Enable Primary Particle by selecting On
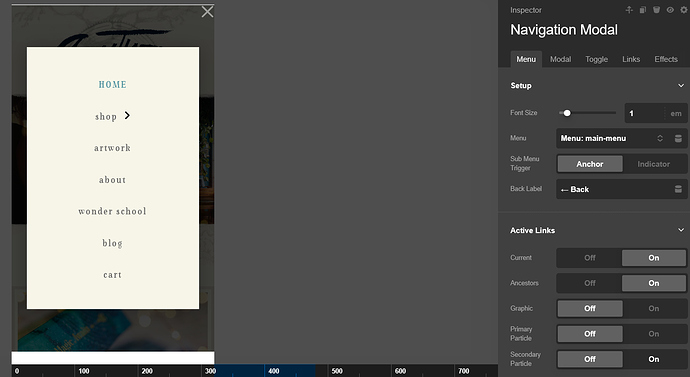 [x=654, y=334]
